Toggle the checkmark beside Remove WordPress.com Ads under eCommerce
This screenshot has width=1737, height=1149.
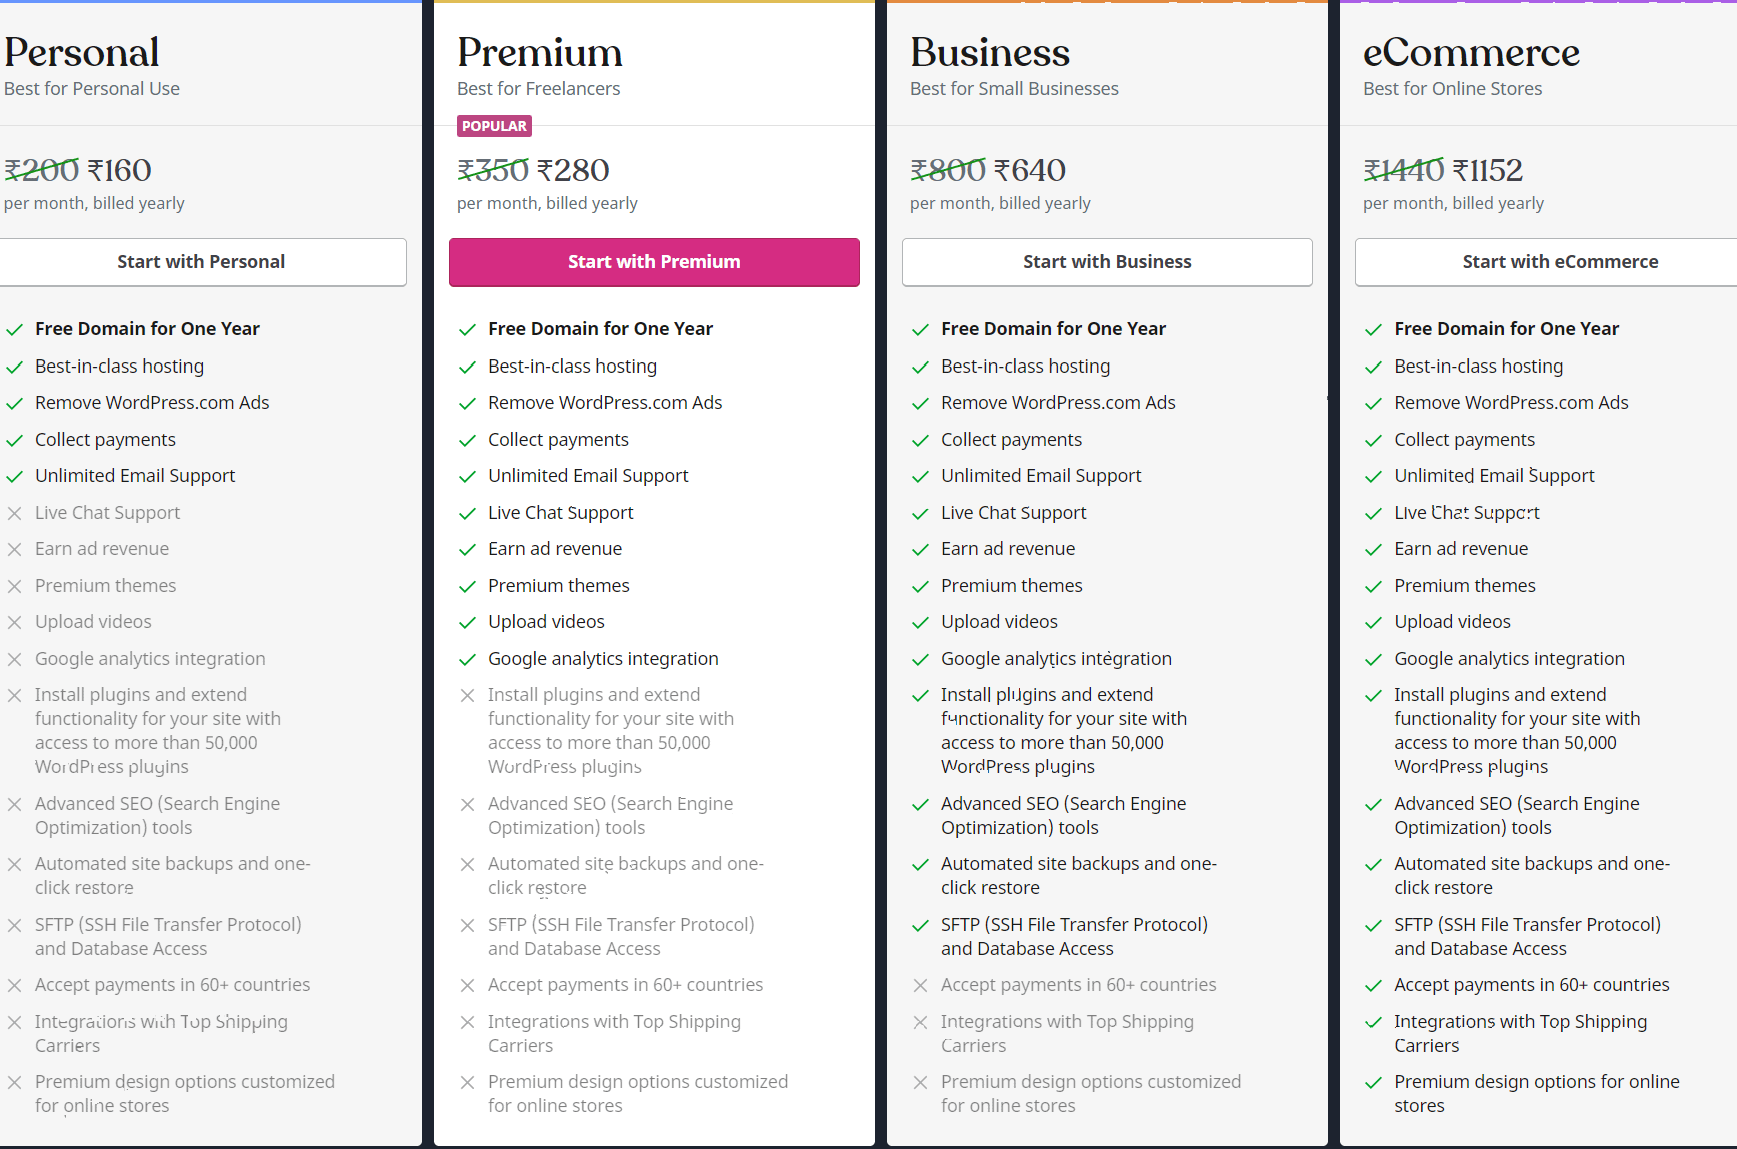point(1374,403)
